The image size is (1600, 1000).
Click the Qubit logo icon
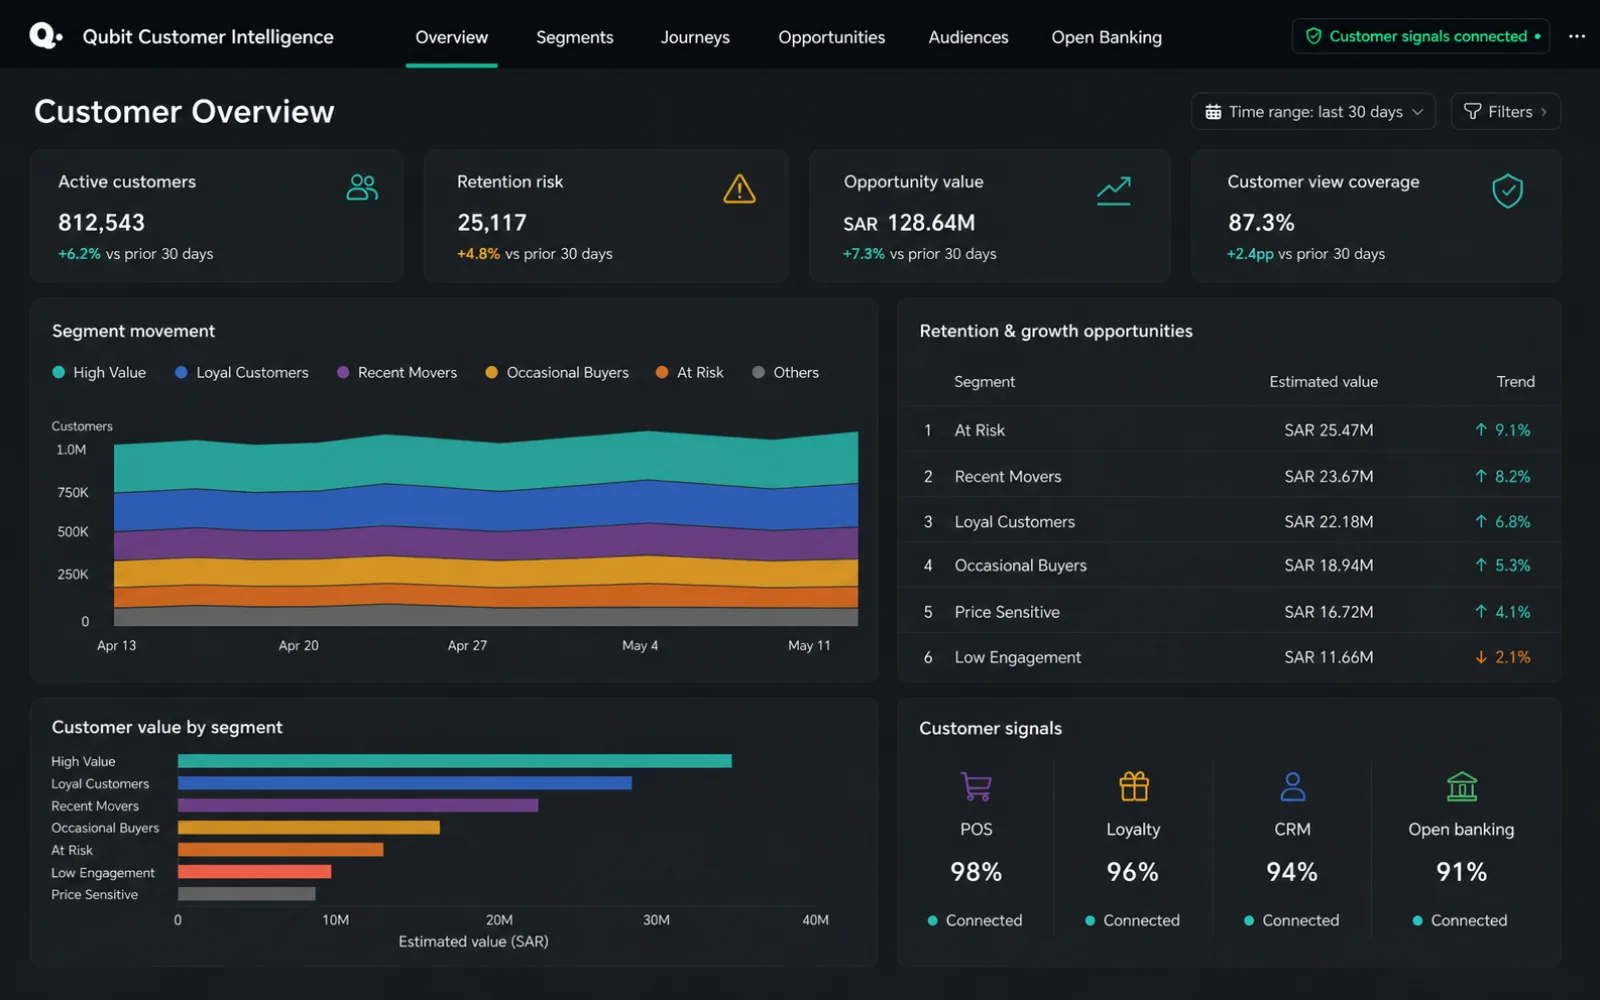46,36
